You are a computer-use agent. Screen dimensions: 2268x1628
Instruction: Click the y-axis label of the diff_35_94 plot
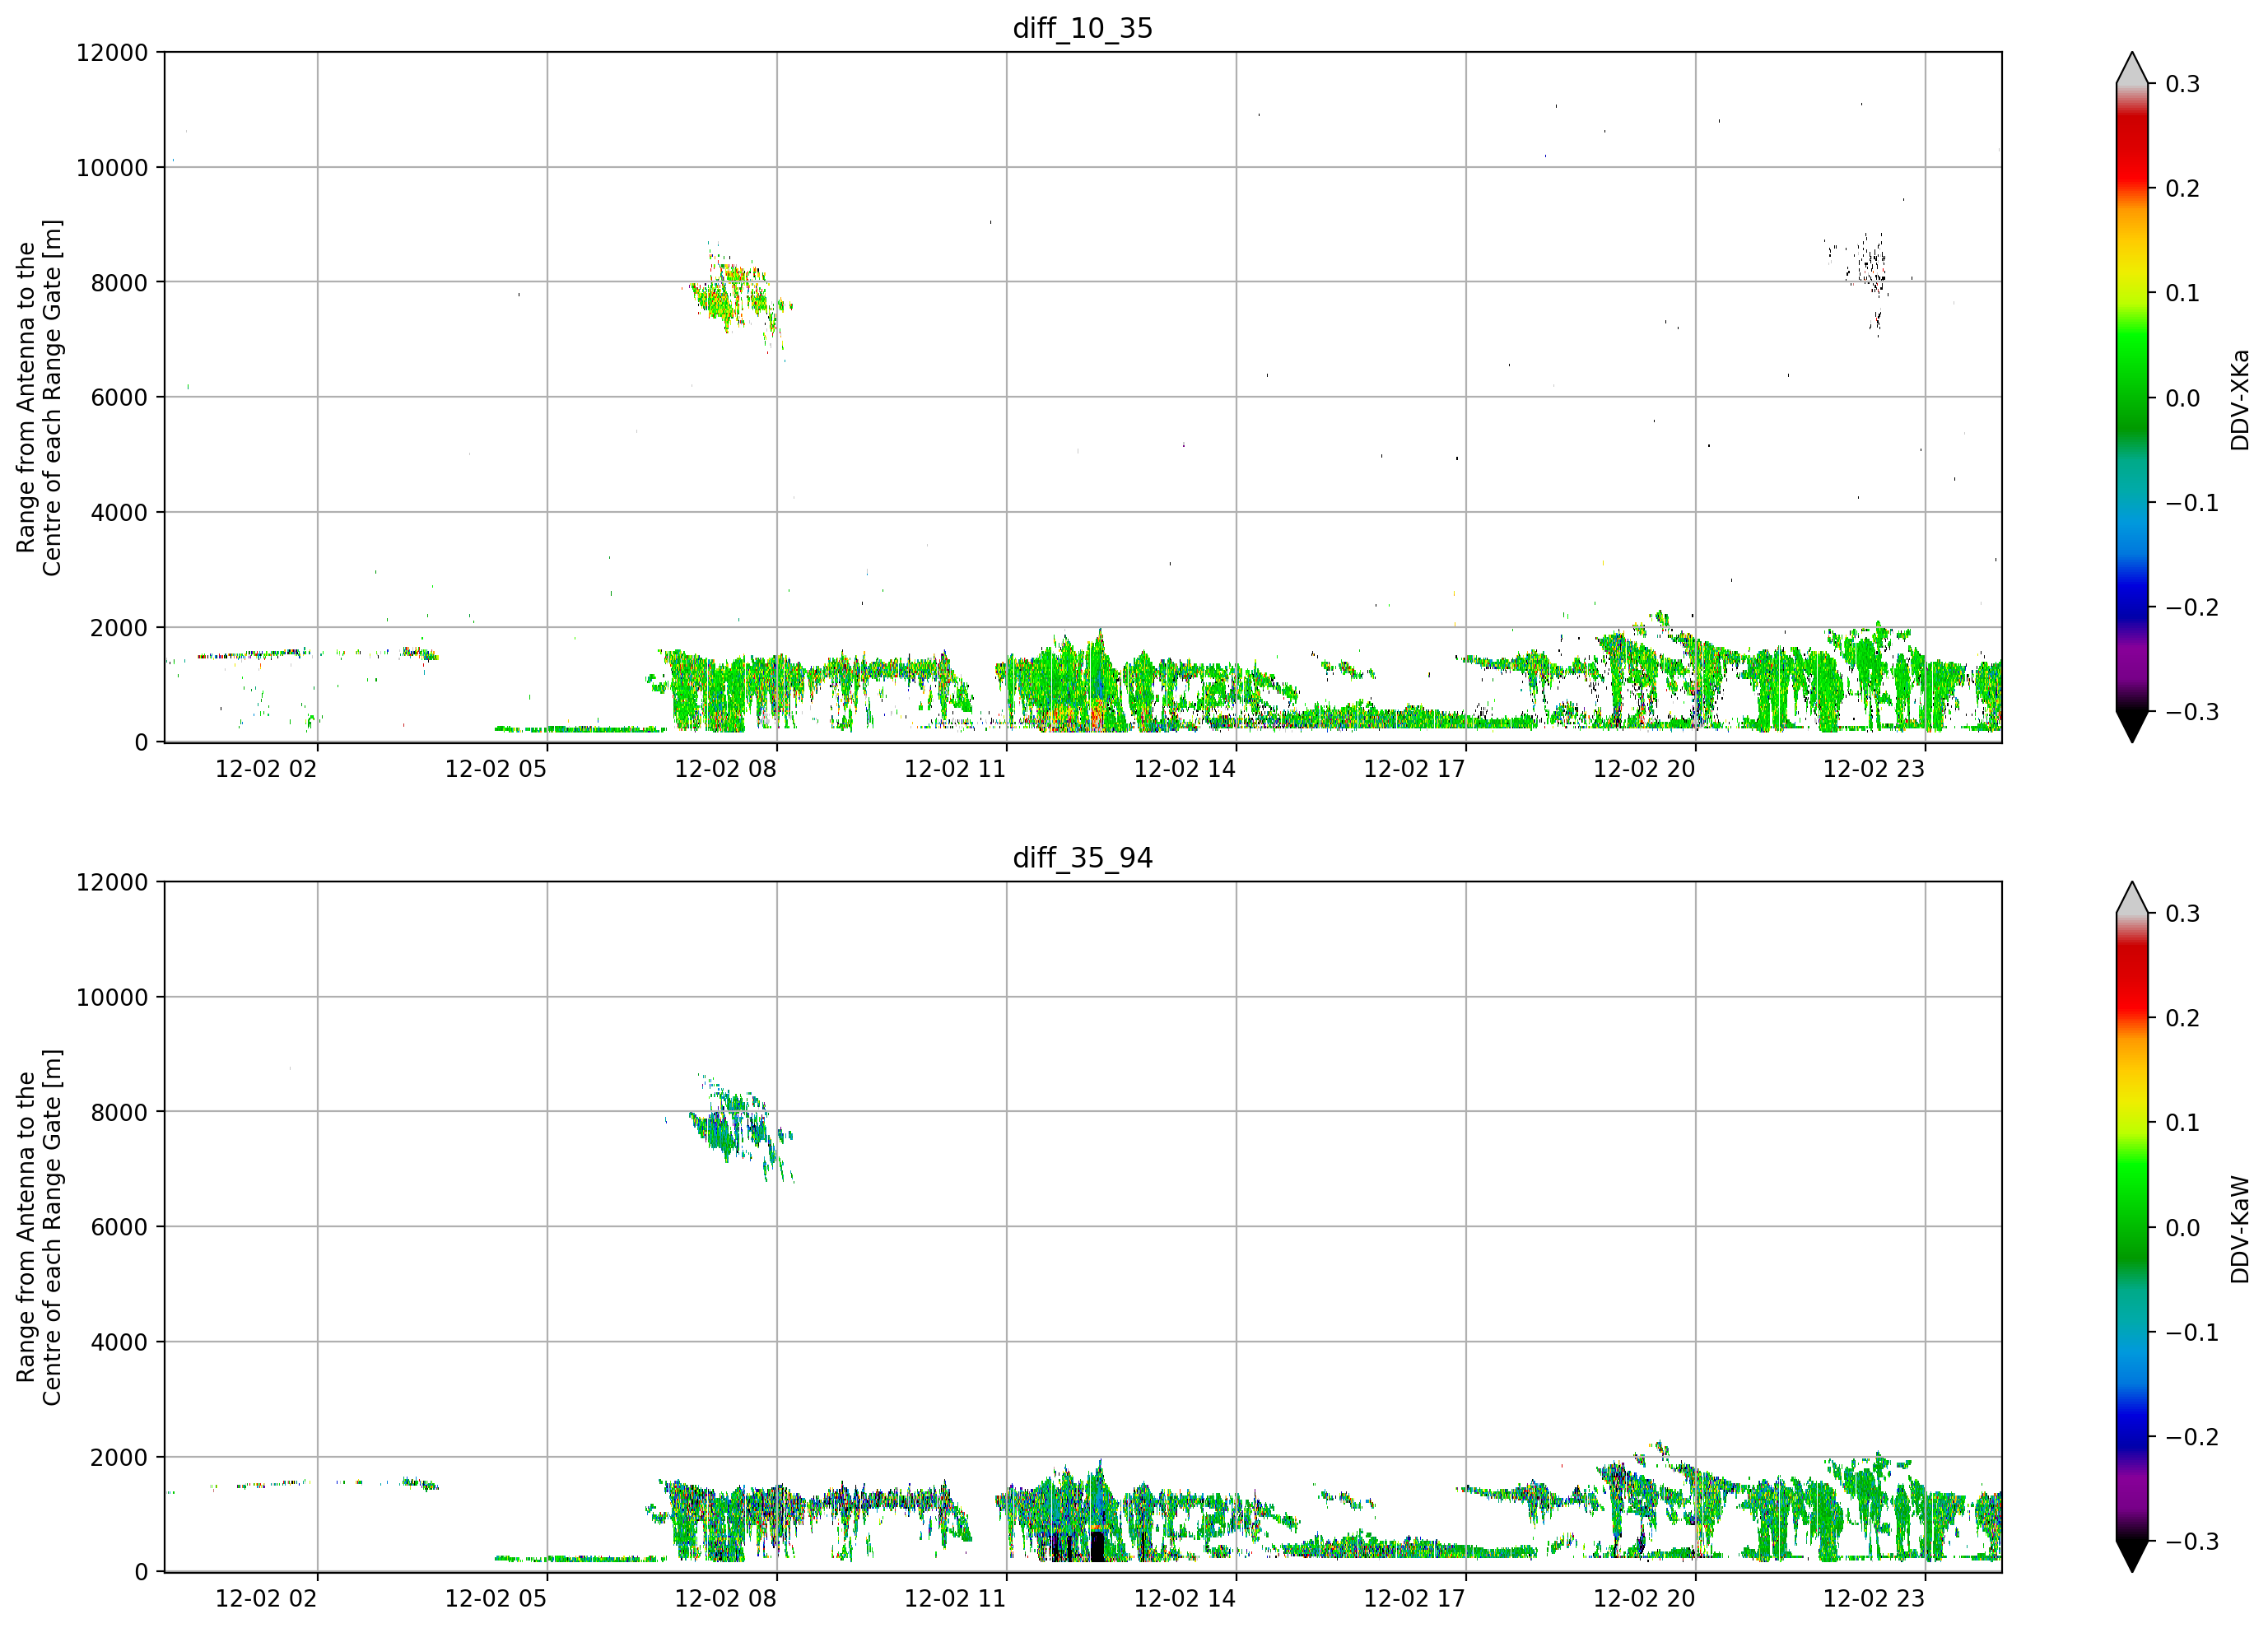tap(39, 1227)
